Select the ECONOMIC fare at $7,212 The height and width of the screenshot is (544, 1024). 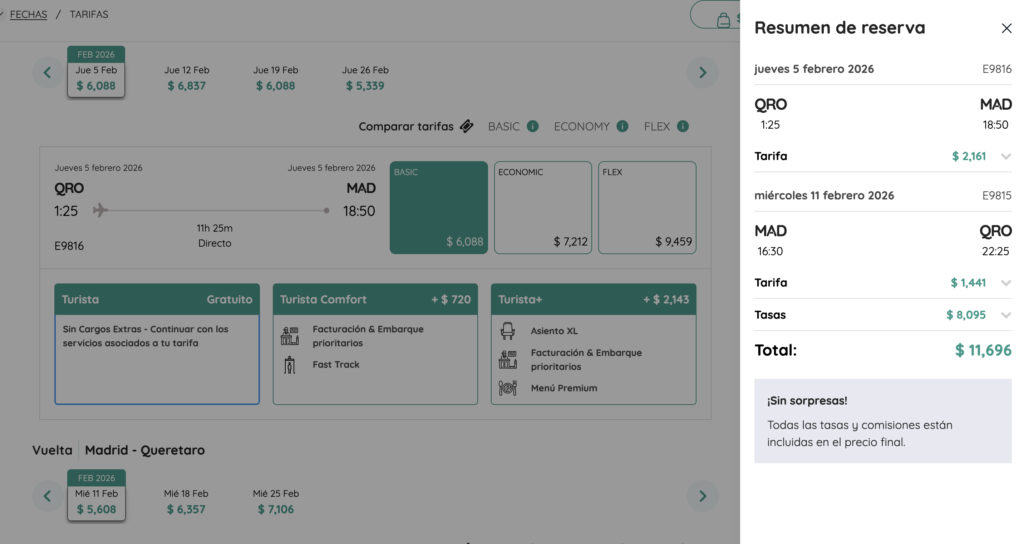click(543, 208)
